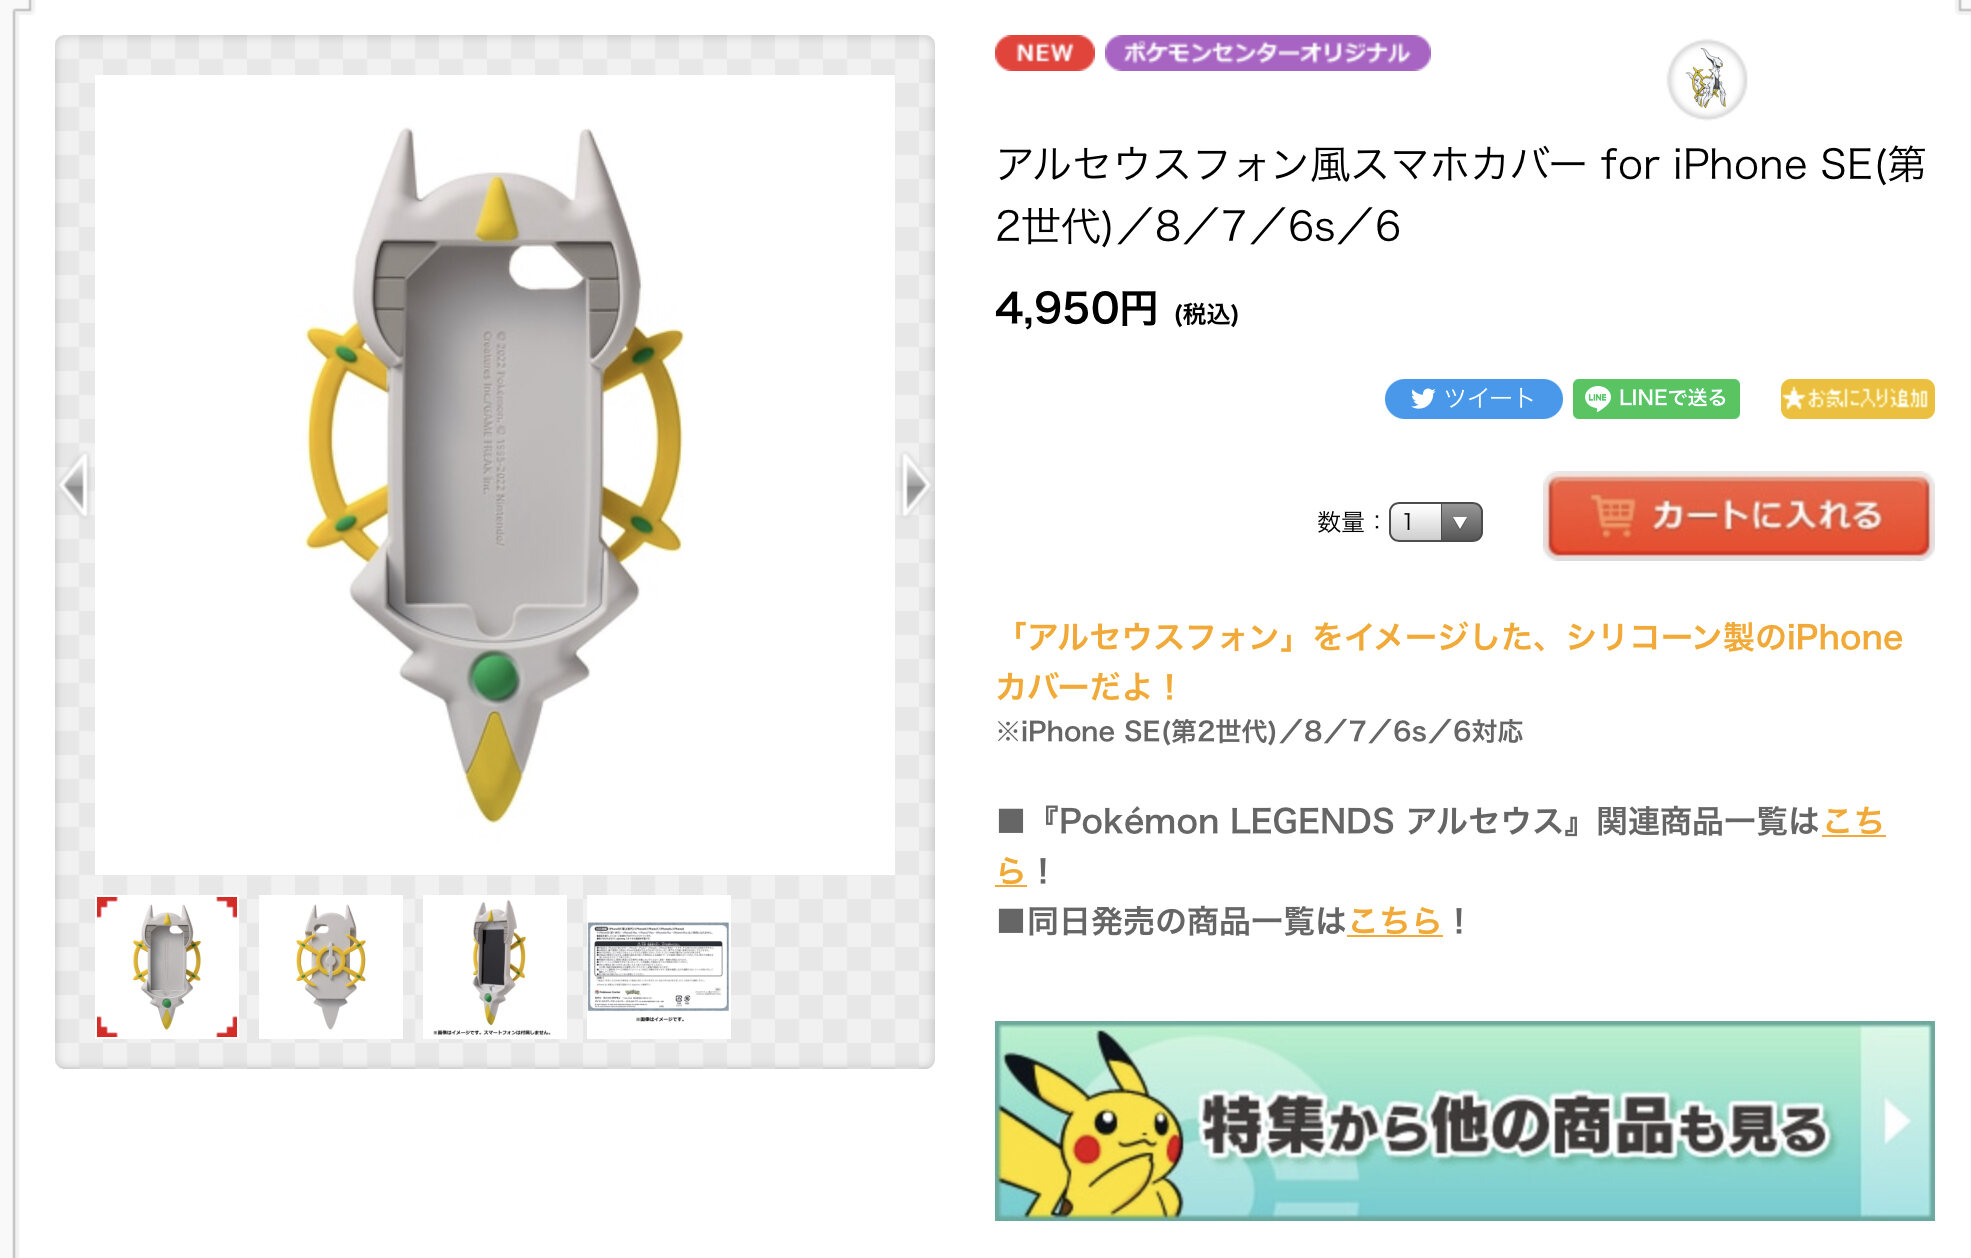The height and width of the screenshot is (1258, 1971).
Task: Click the shopping cart icon
Action: pos(1613,515)
